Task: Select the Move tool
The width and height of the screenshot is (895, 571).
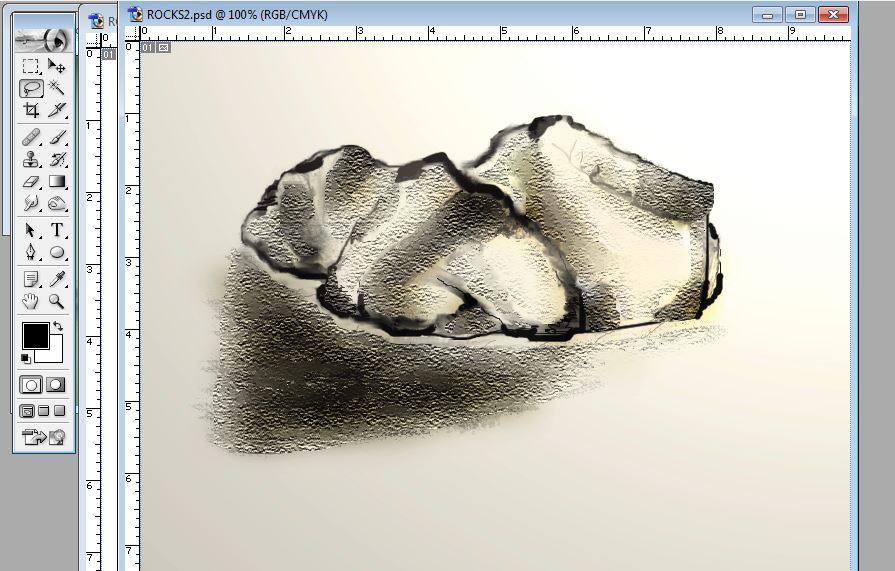Action: click(57, 67)
